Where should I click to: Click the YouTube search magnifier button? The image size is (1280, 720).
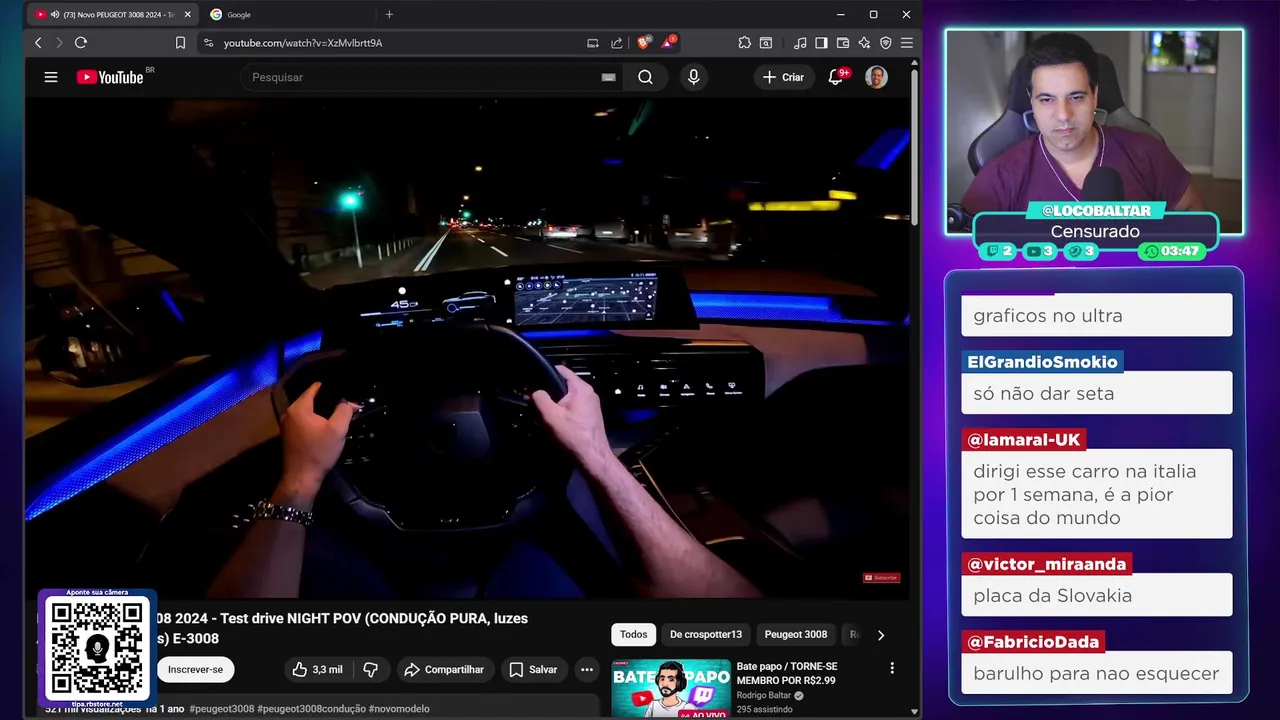point(645,77)
